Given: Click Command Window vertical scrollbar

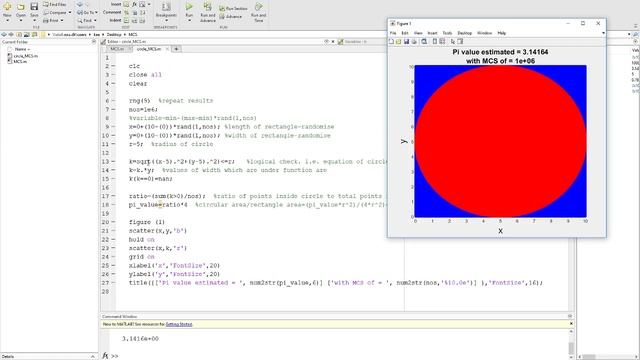Looking at the screenshot, I should [571, 343].
